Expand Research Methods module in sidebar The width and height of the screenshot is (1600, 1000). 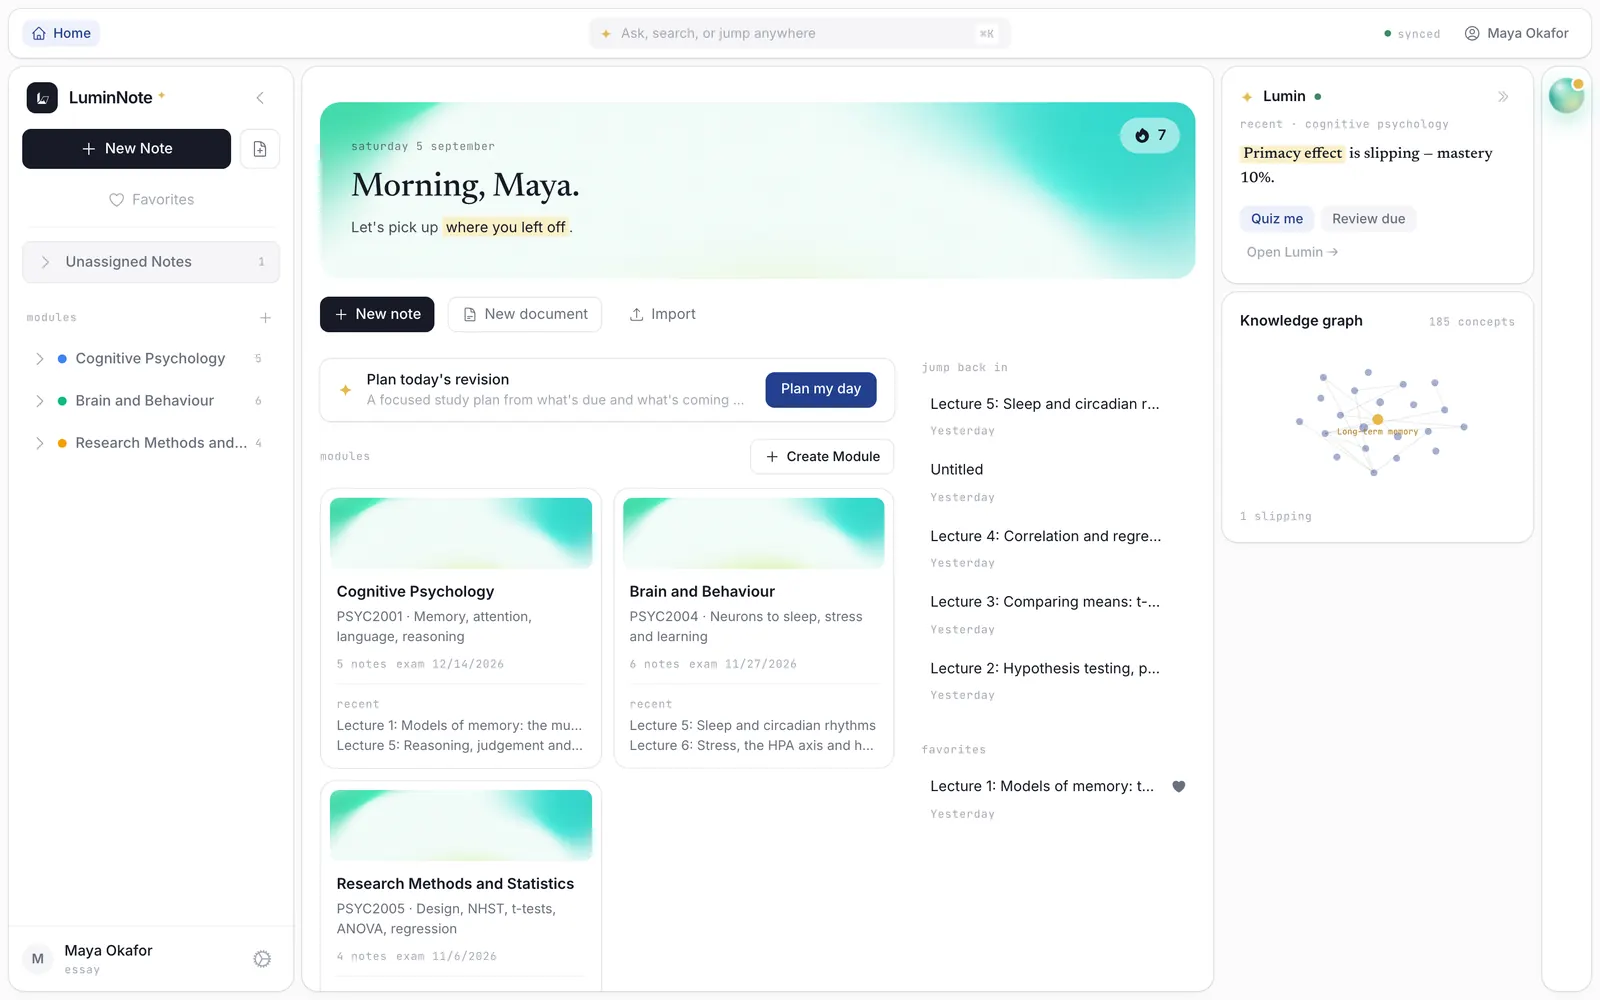coord(39,443)
